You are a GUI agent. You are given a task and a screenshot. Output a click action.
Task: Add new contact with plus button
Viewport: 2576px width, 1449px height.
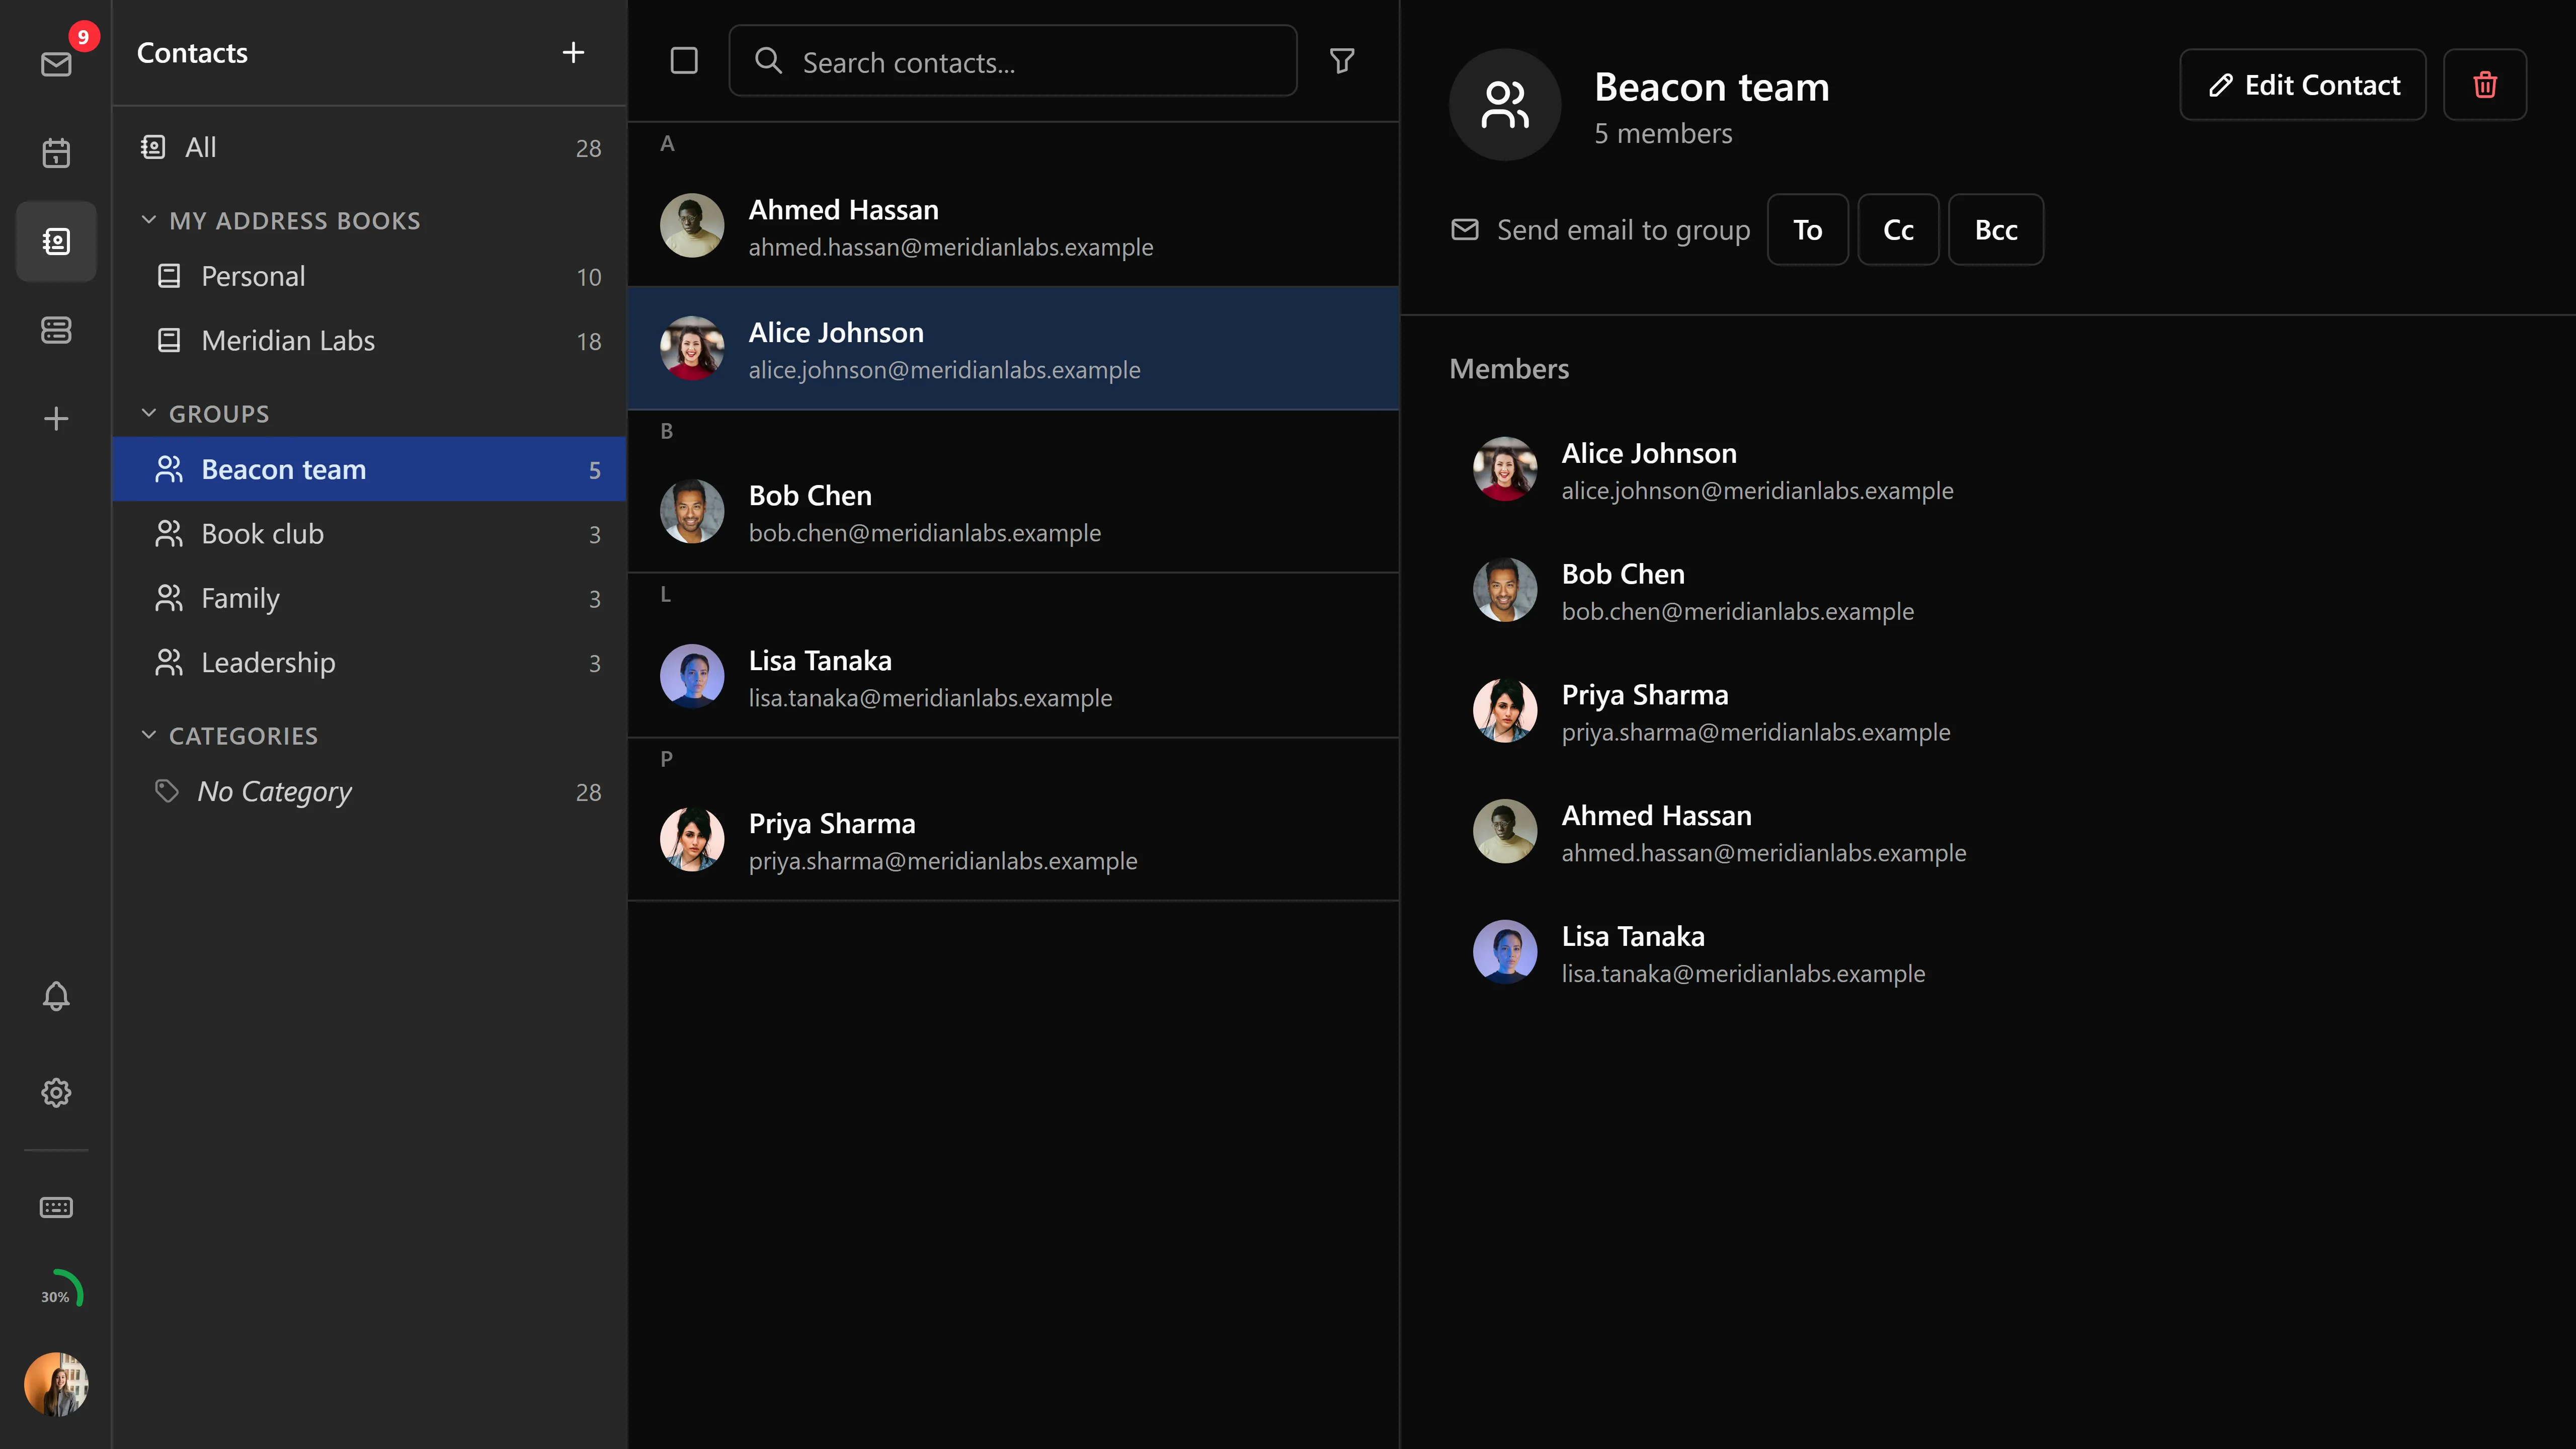click(x=573, y=52)
